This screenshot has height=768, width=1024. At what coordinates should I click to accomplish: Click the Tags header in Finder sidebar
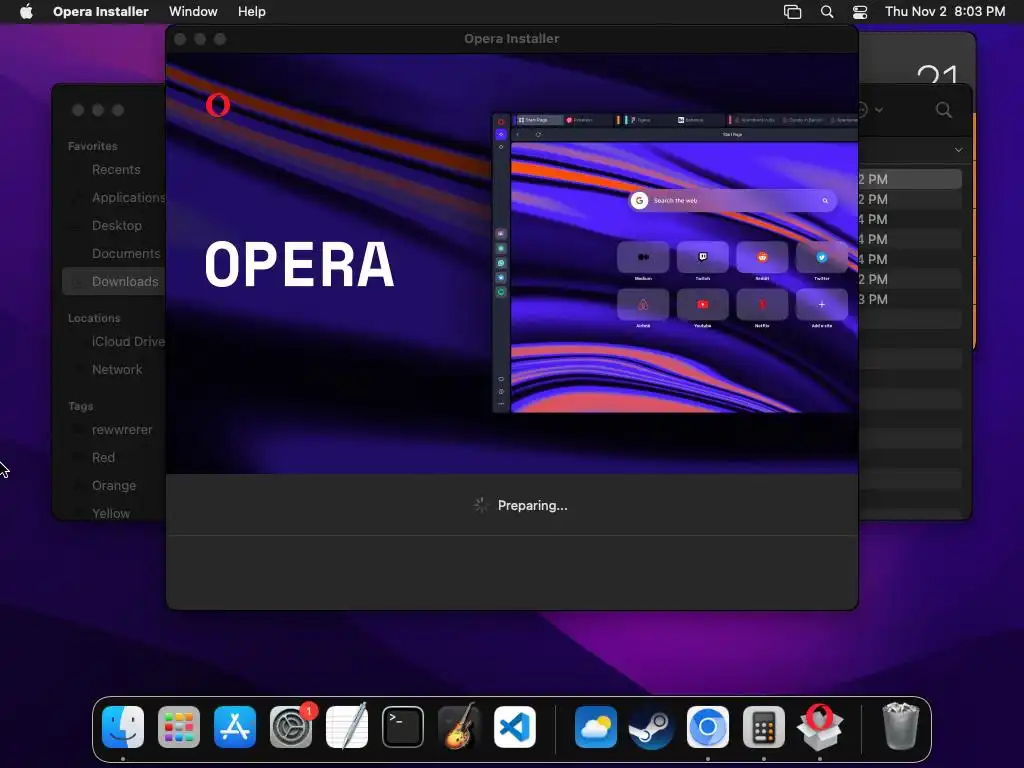tap(80, 406)
